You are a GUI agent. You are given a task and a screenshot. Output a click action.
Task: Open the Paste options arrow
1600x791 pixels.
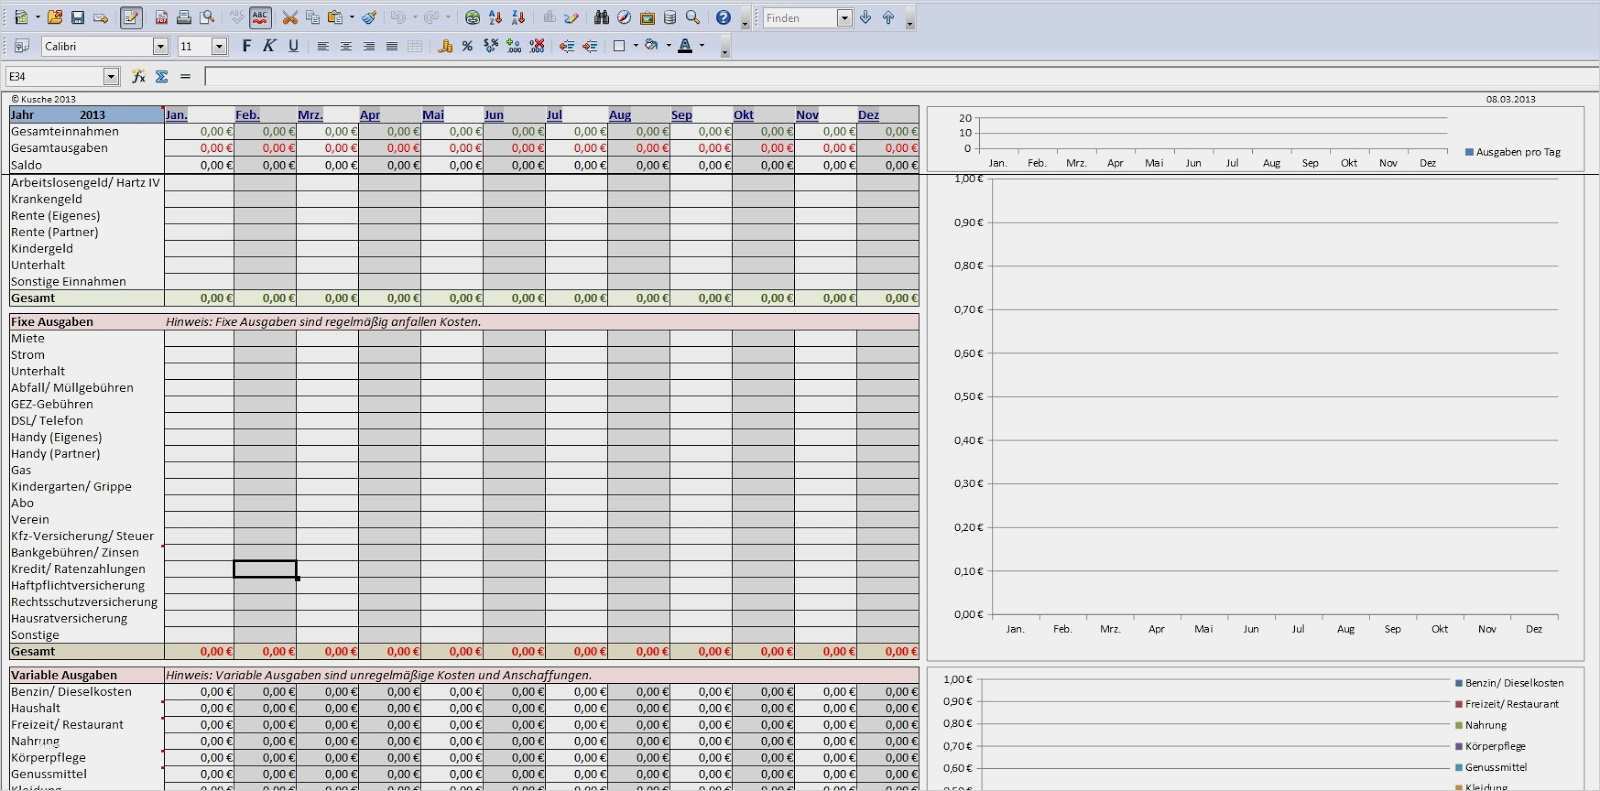[x=351, y=18]
